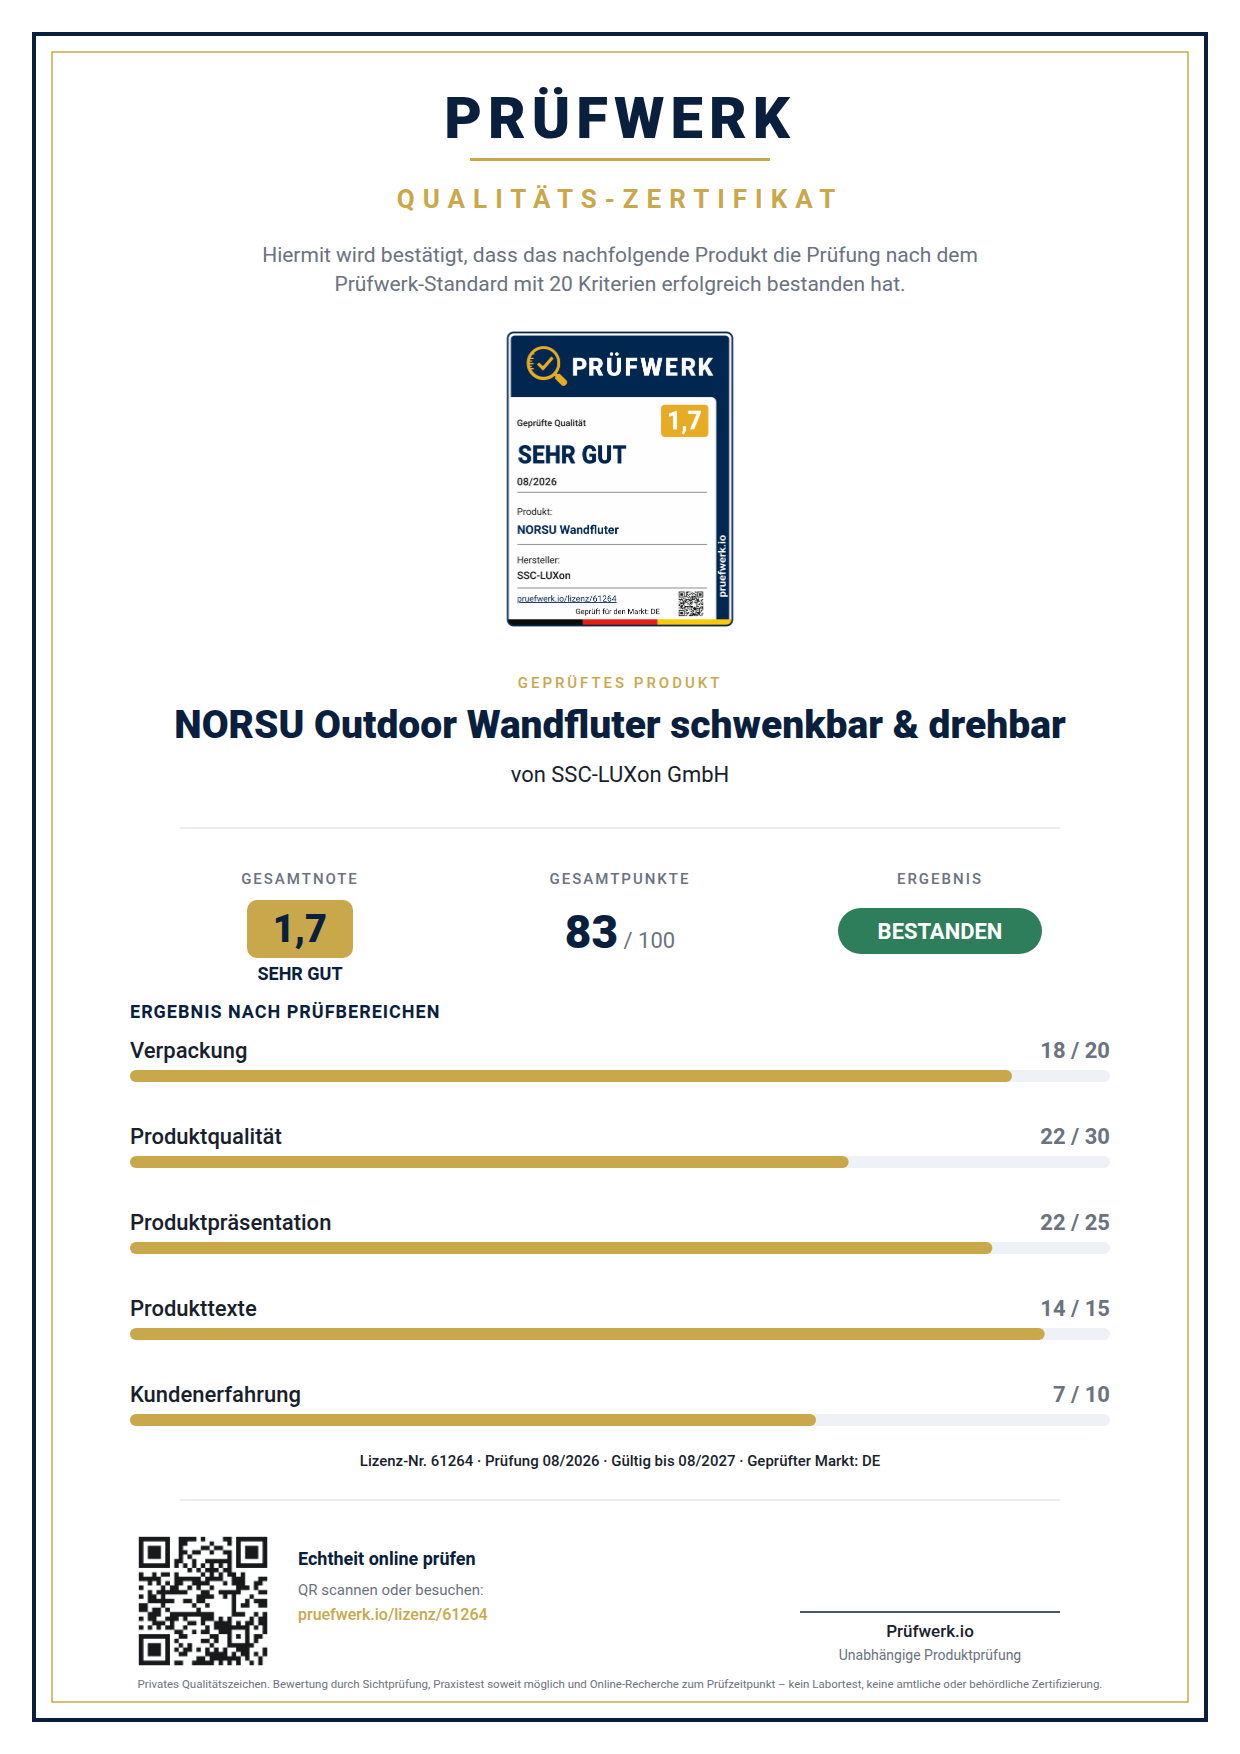Click the product title NORSU Outdoor Wandfluter
This screenshot has height=1754, width=1240.
[620, 725]
